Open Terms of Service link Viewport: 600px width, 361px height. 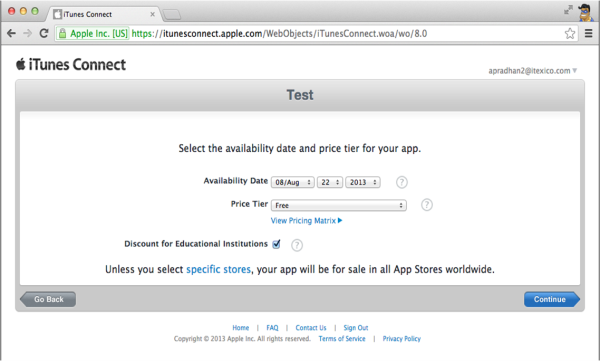(342, 339)
